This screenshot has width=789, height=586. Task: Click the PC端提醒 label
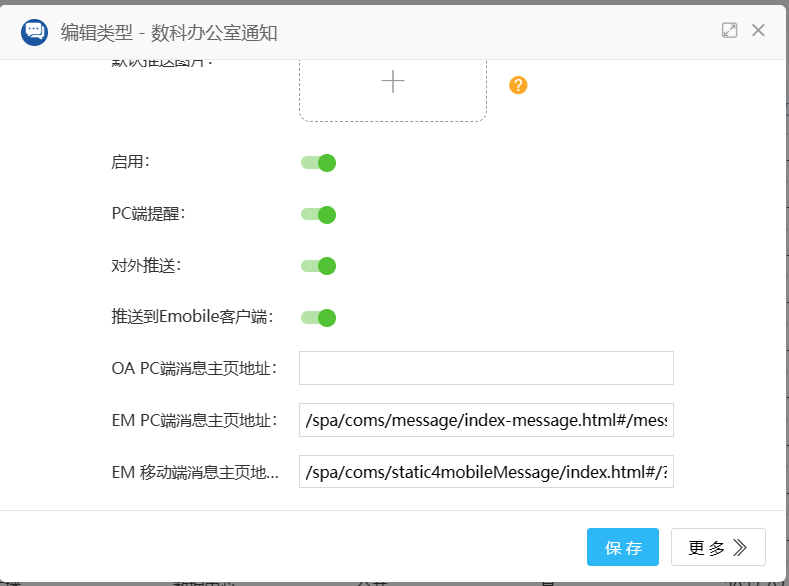coord(148,213)
